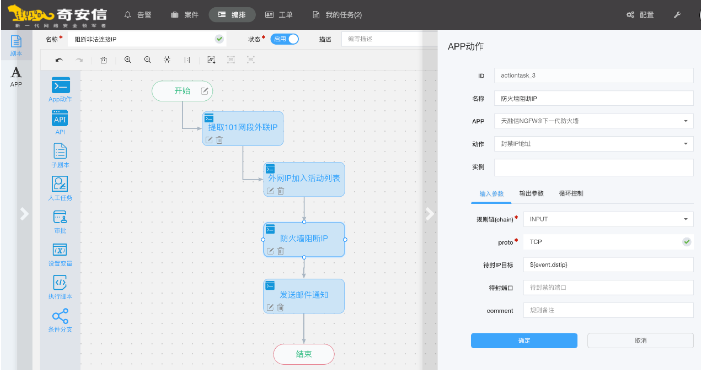
Task: Select the 人工任务 manual task icon
Action: click(x=60, y=184)
